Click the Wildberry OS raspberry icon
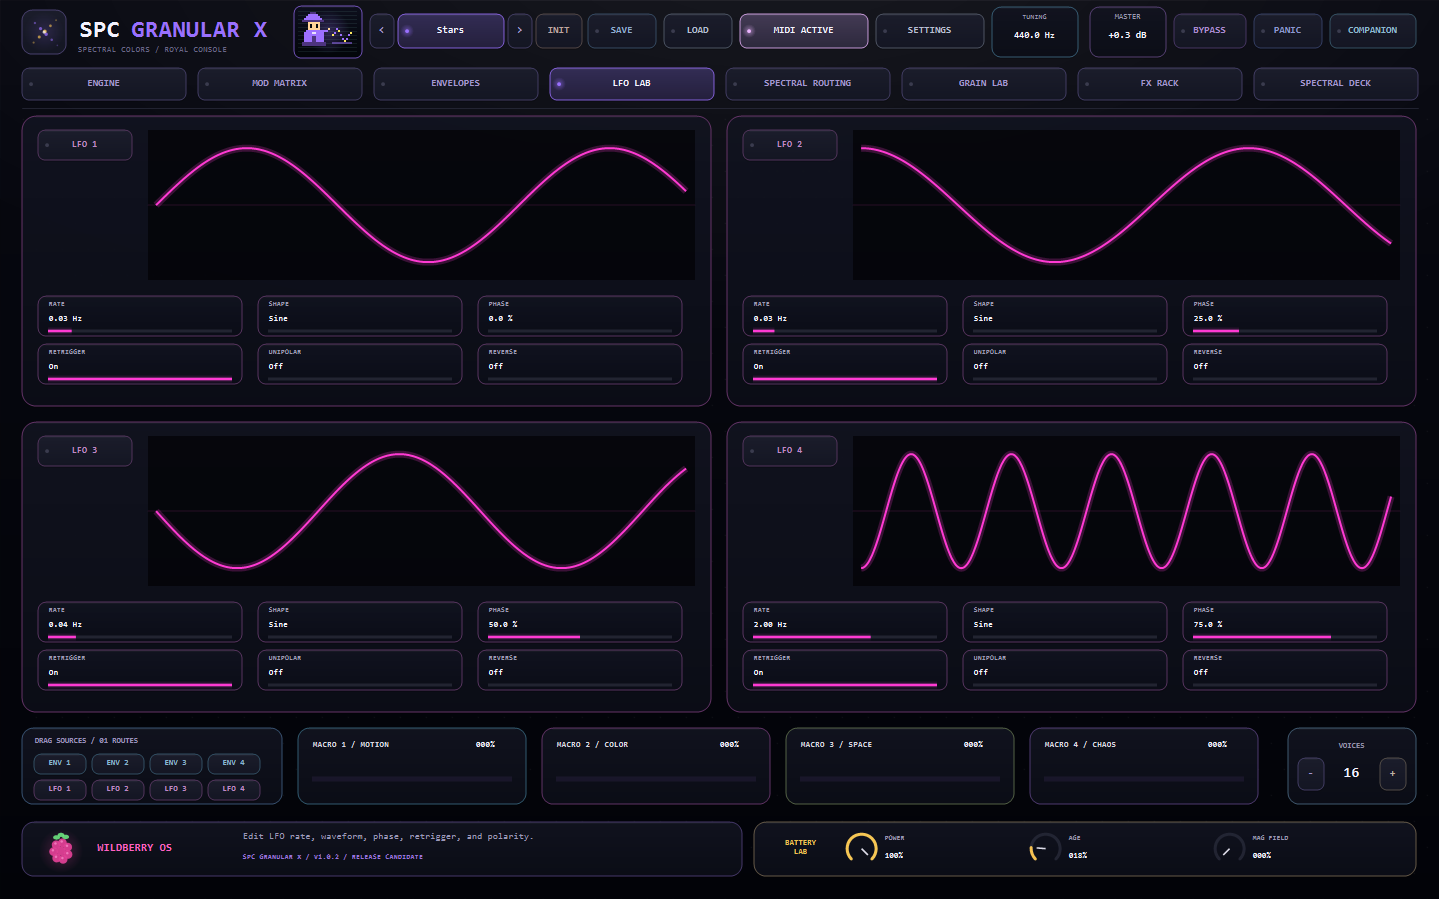The width and height of the screenshot is (1439, 899). point(62,848)
